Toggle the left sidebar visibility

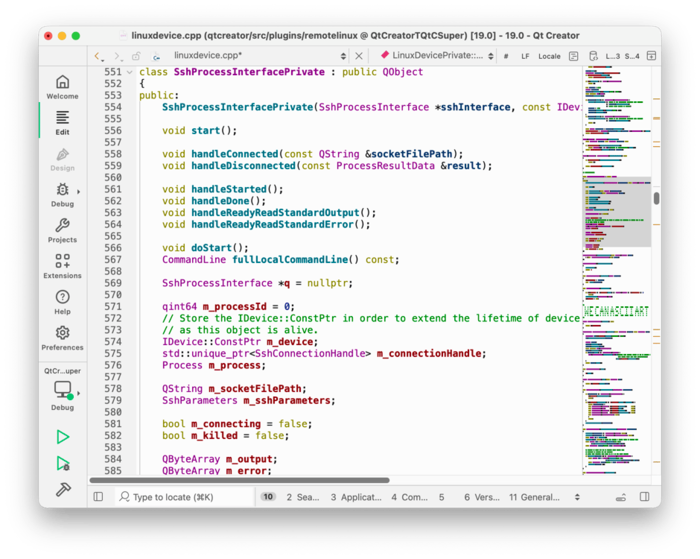click(98, 497)
